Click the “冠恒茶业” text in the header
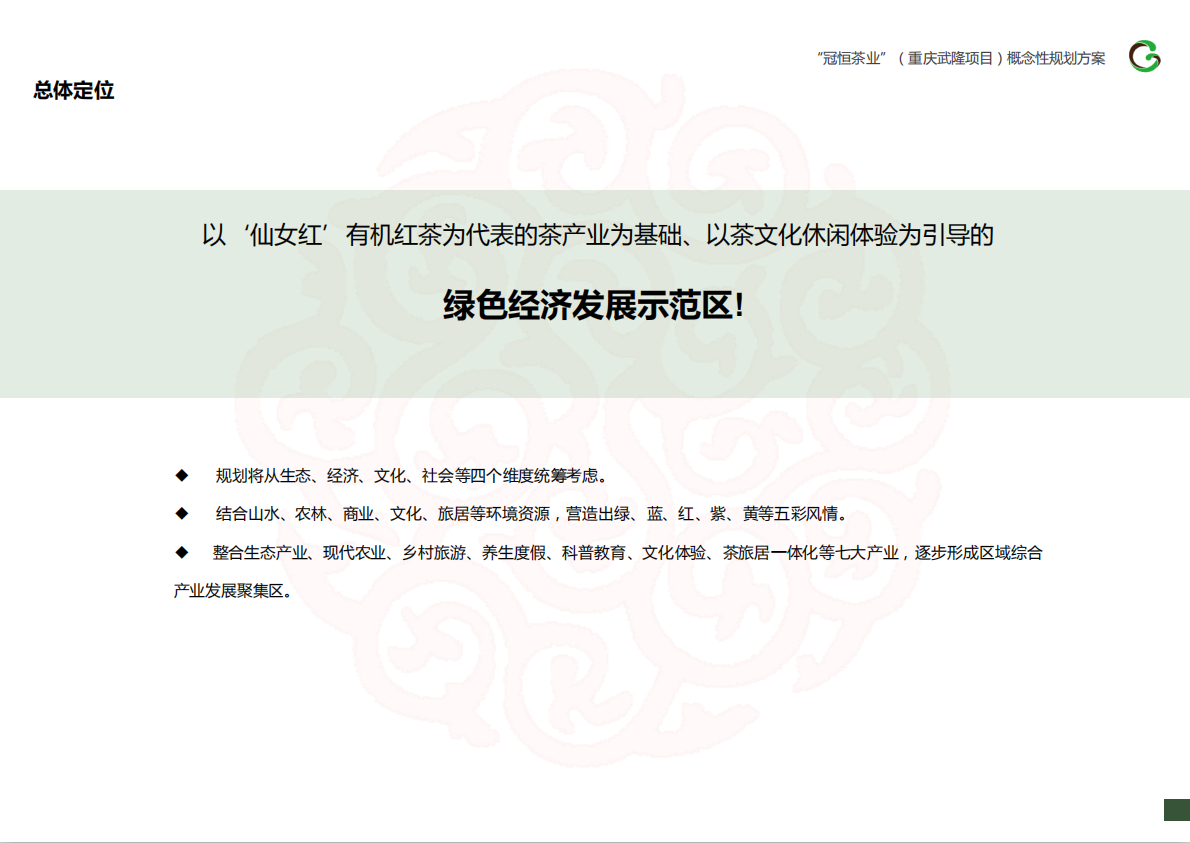This screenshot has height=843, width=1190. [853, 59]
